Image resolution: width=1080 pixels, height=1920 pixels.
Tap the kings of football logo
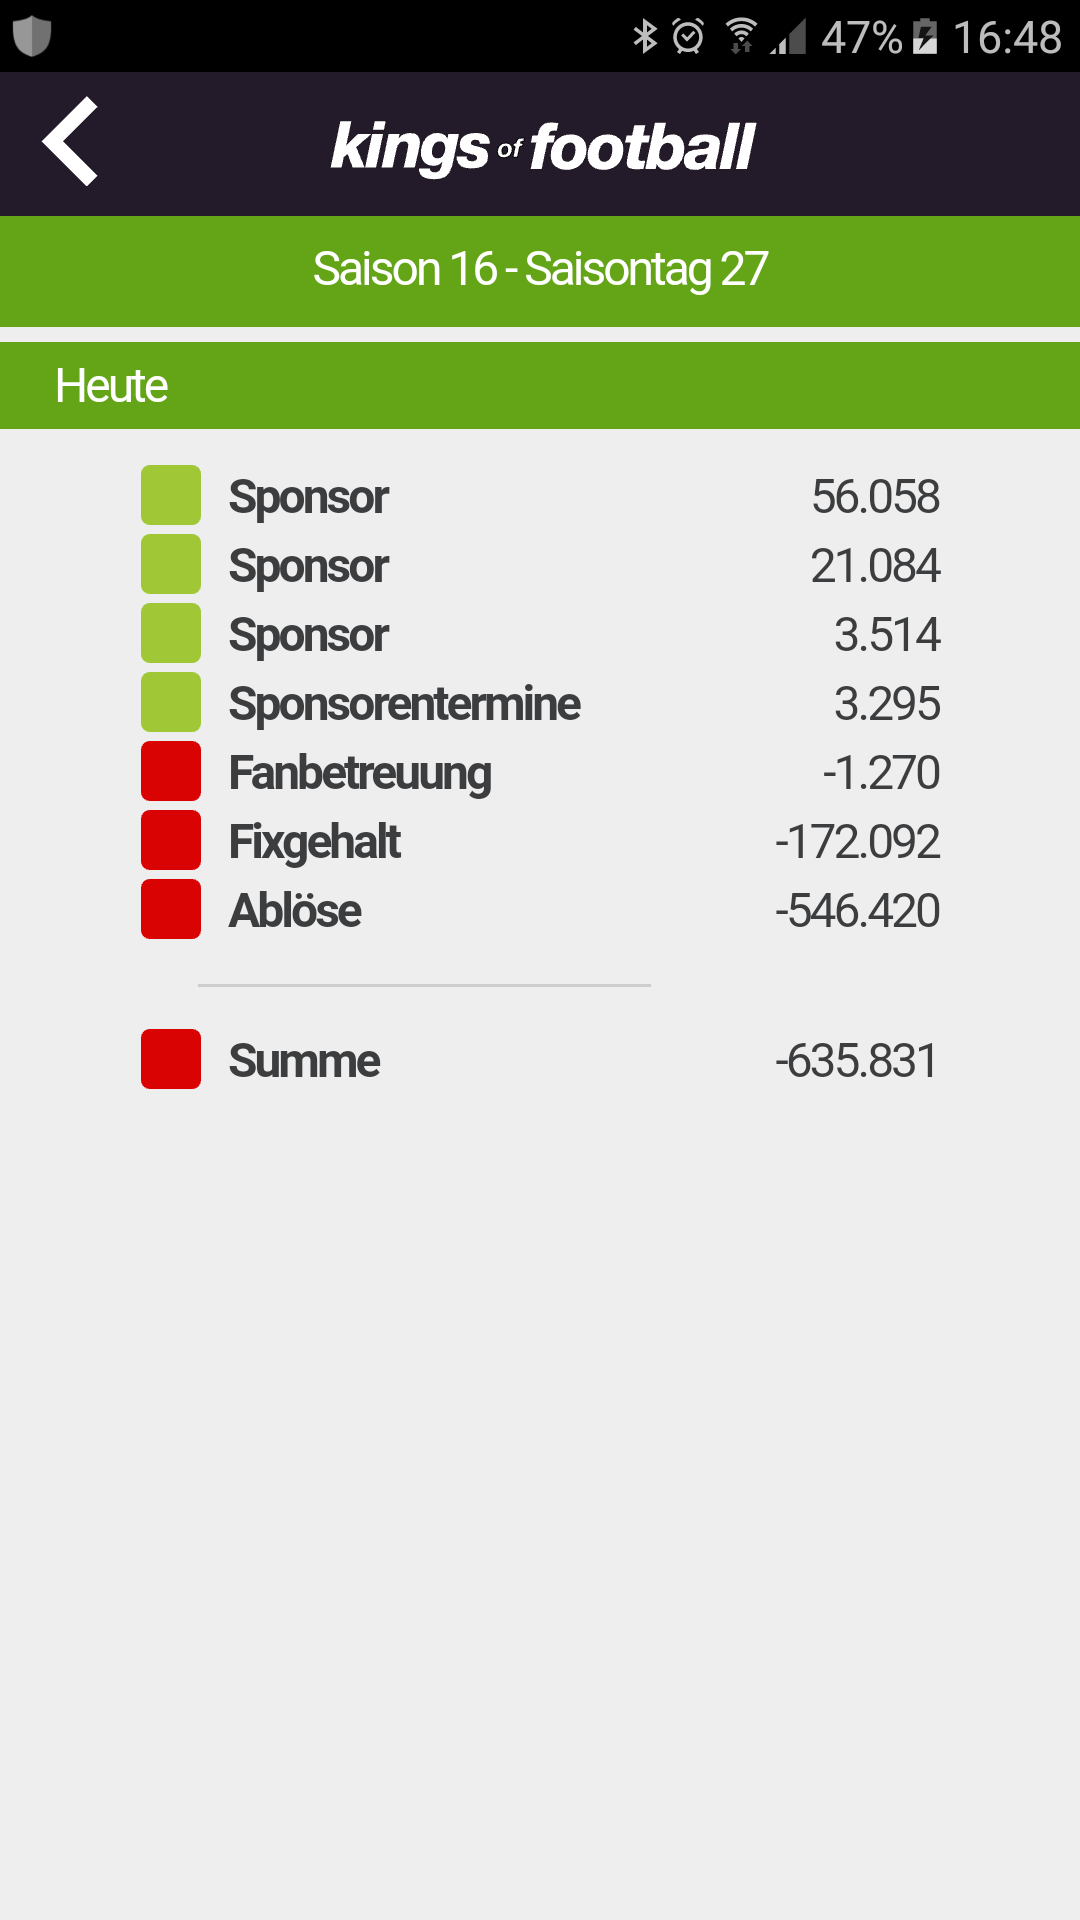pos(543,148)
